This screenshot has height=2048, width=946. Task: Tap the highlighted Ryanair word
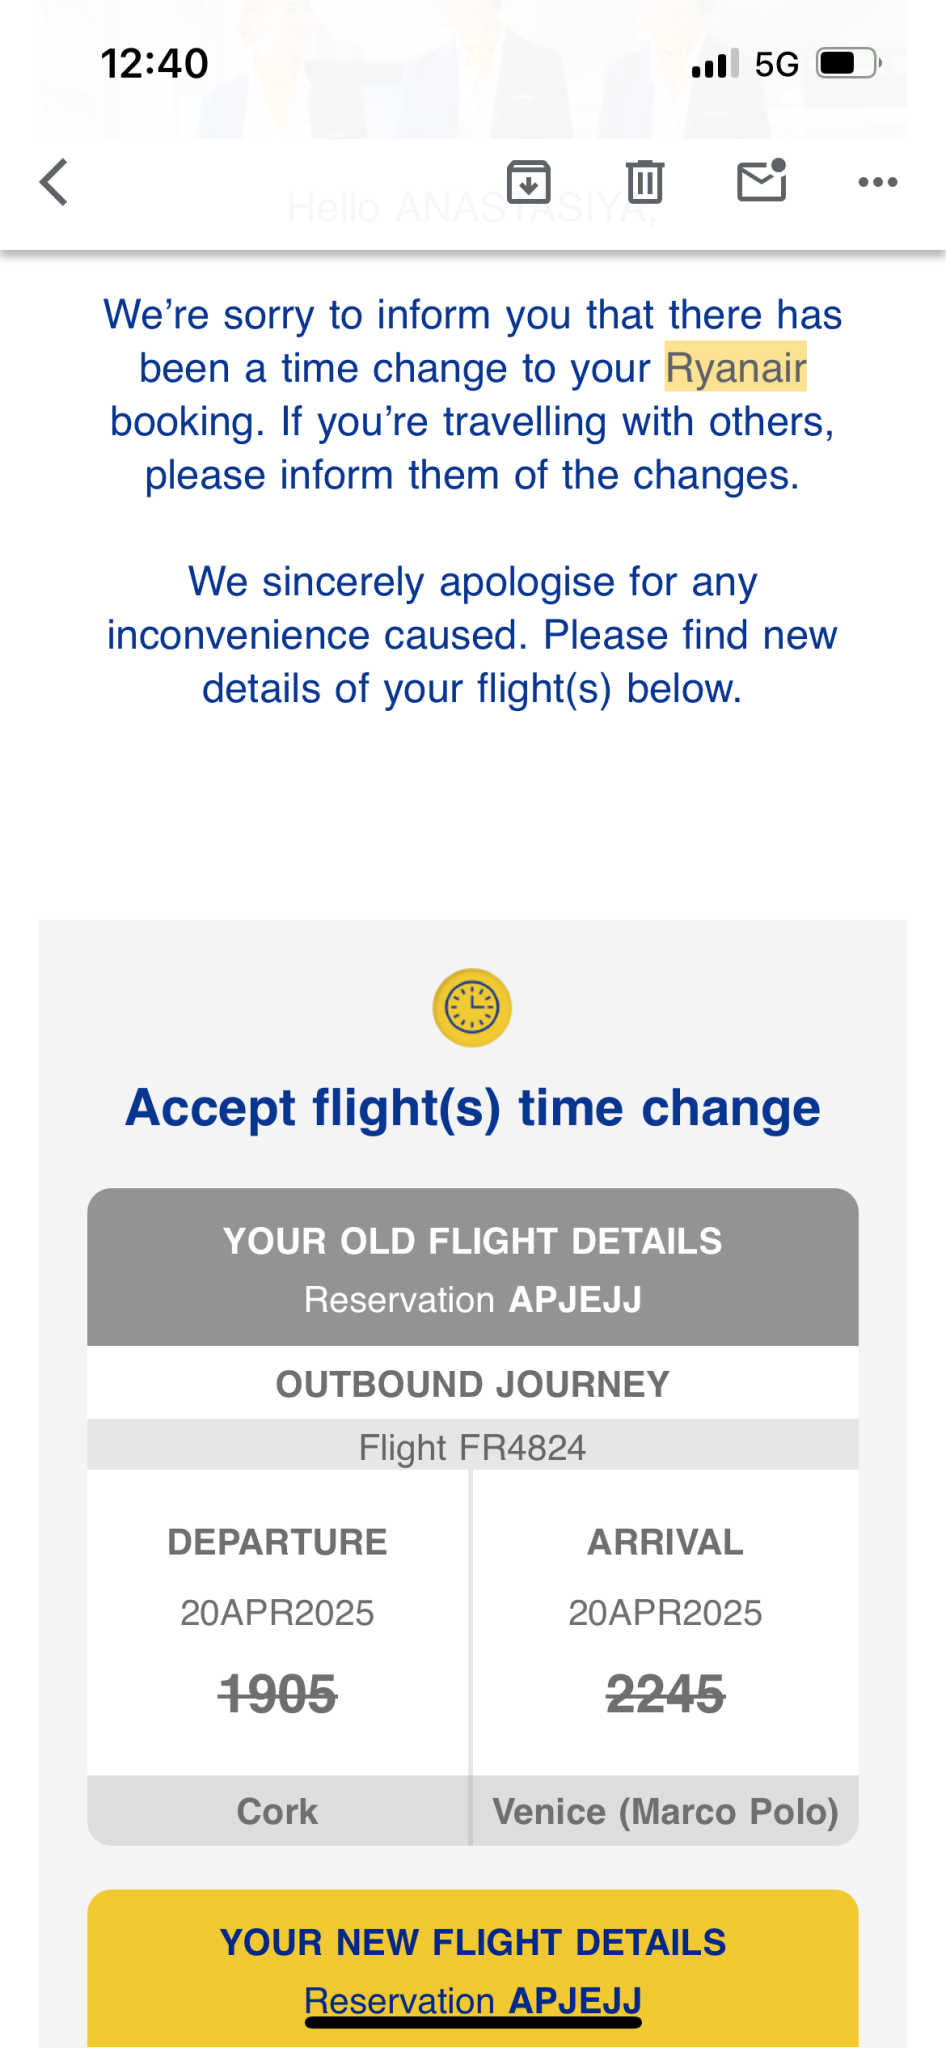click(736, 368)
